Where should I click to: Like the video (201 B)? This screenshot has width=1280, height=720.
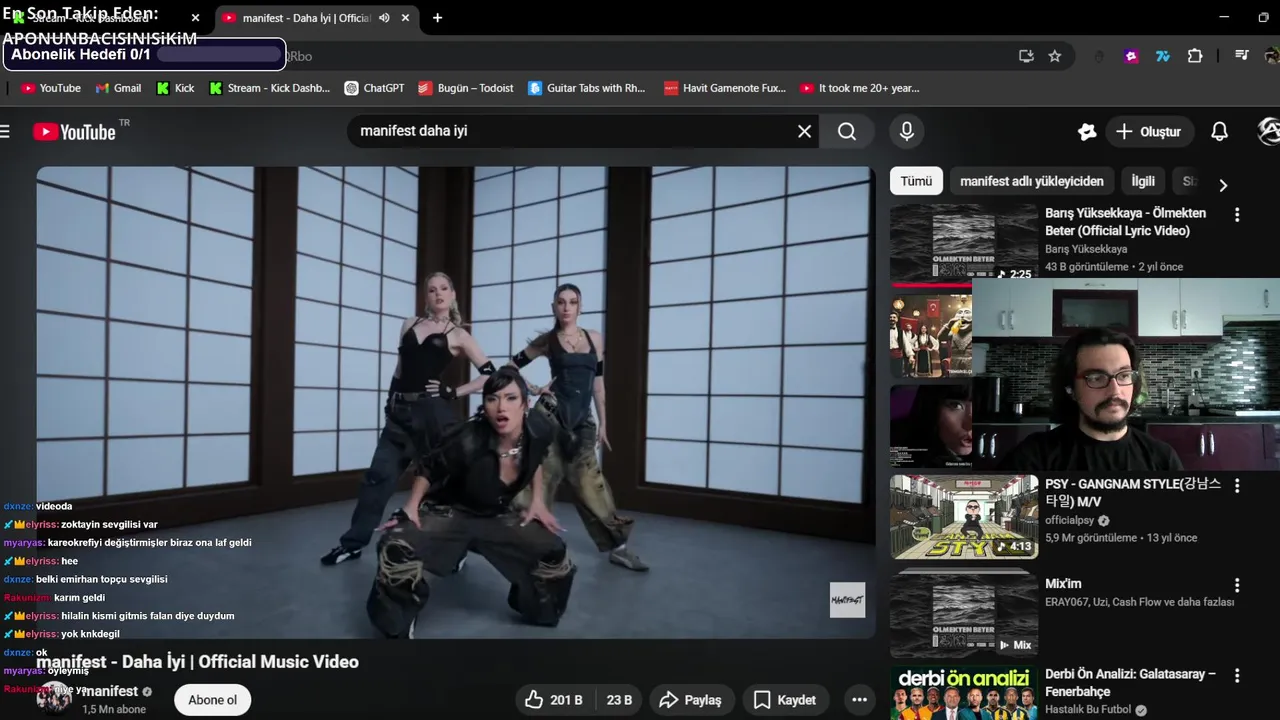click(554, 700)
